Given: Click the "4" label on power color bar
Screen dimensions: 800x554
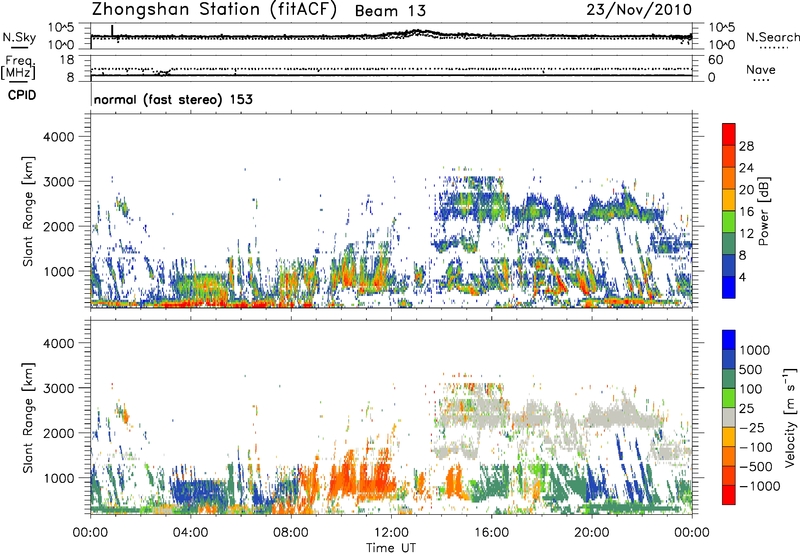Looking at the screenshot, I should point(743,277).
